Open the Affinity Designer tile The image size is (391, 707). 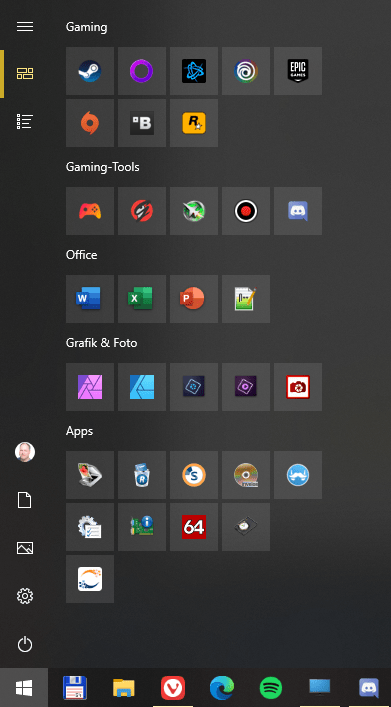[x=142, y=387]
